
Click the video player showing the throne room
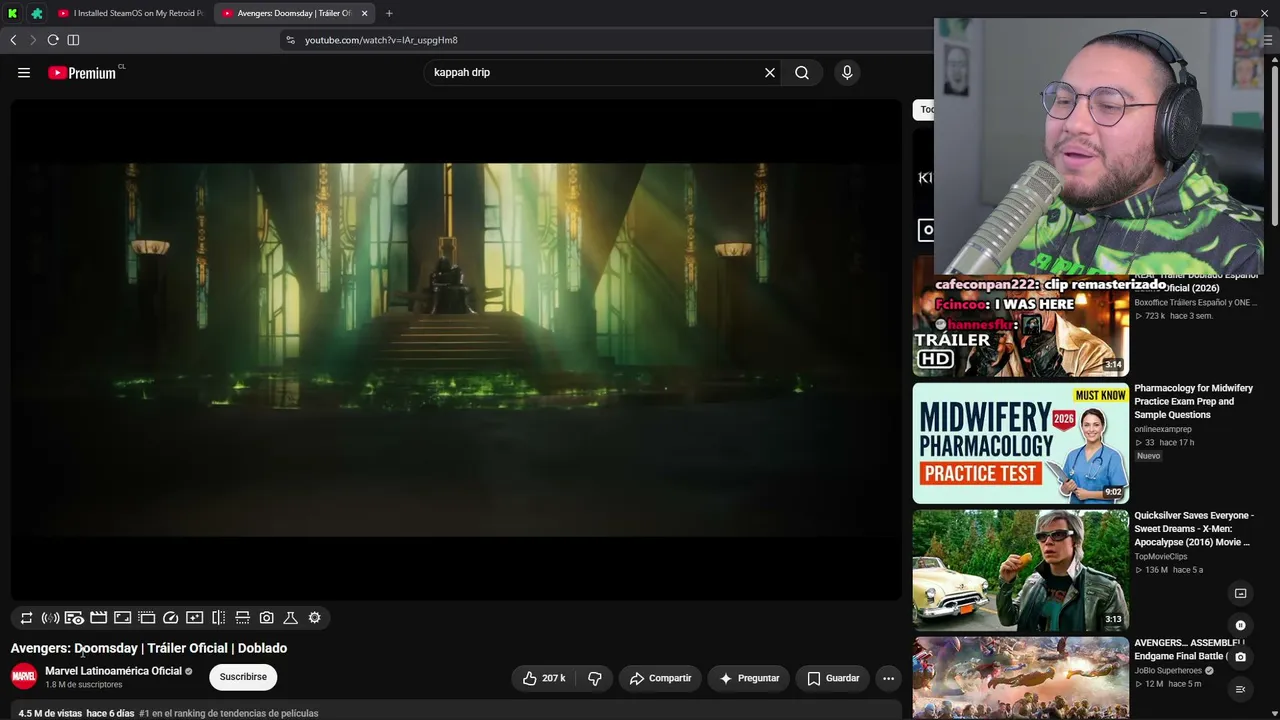pos(456,350)
